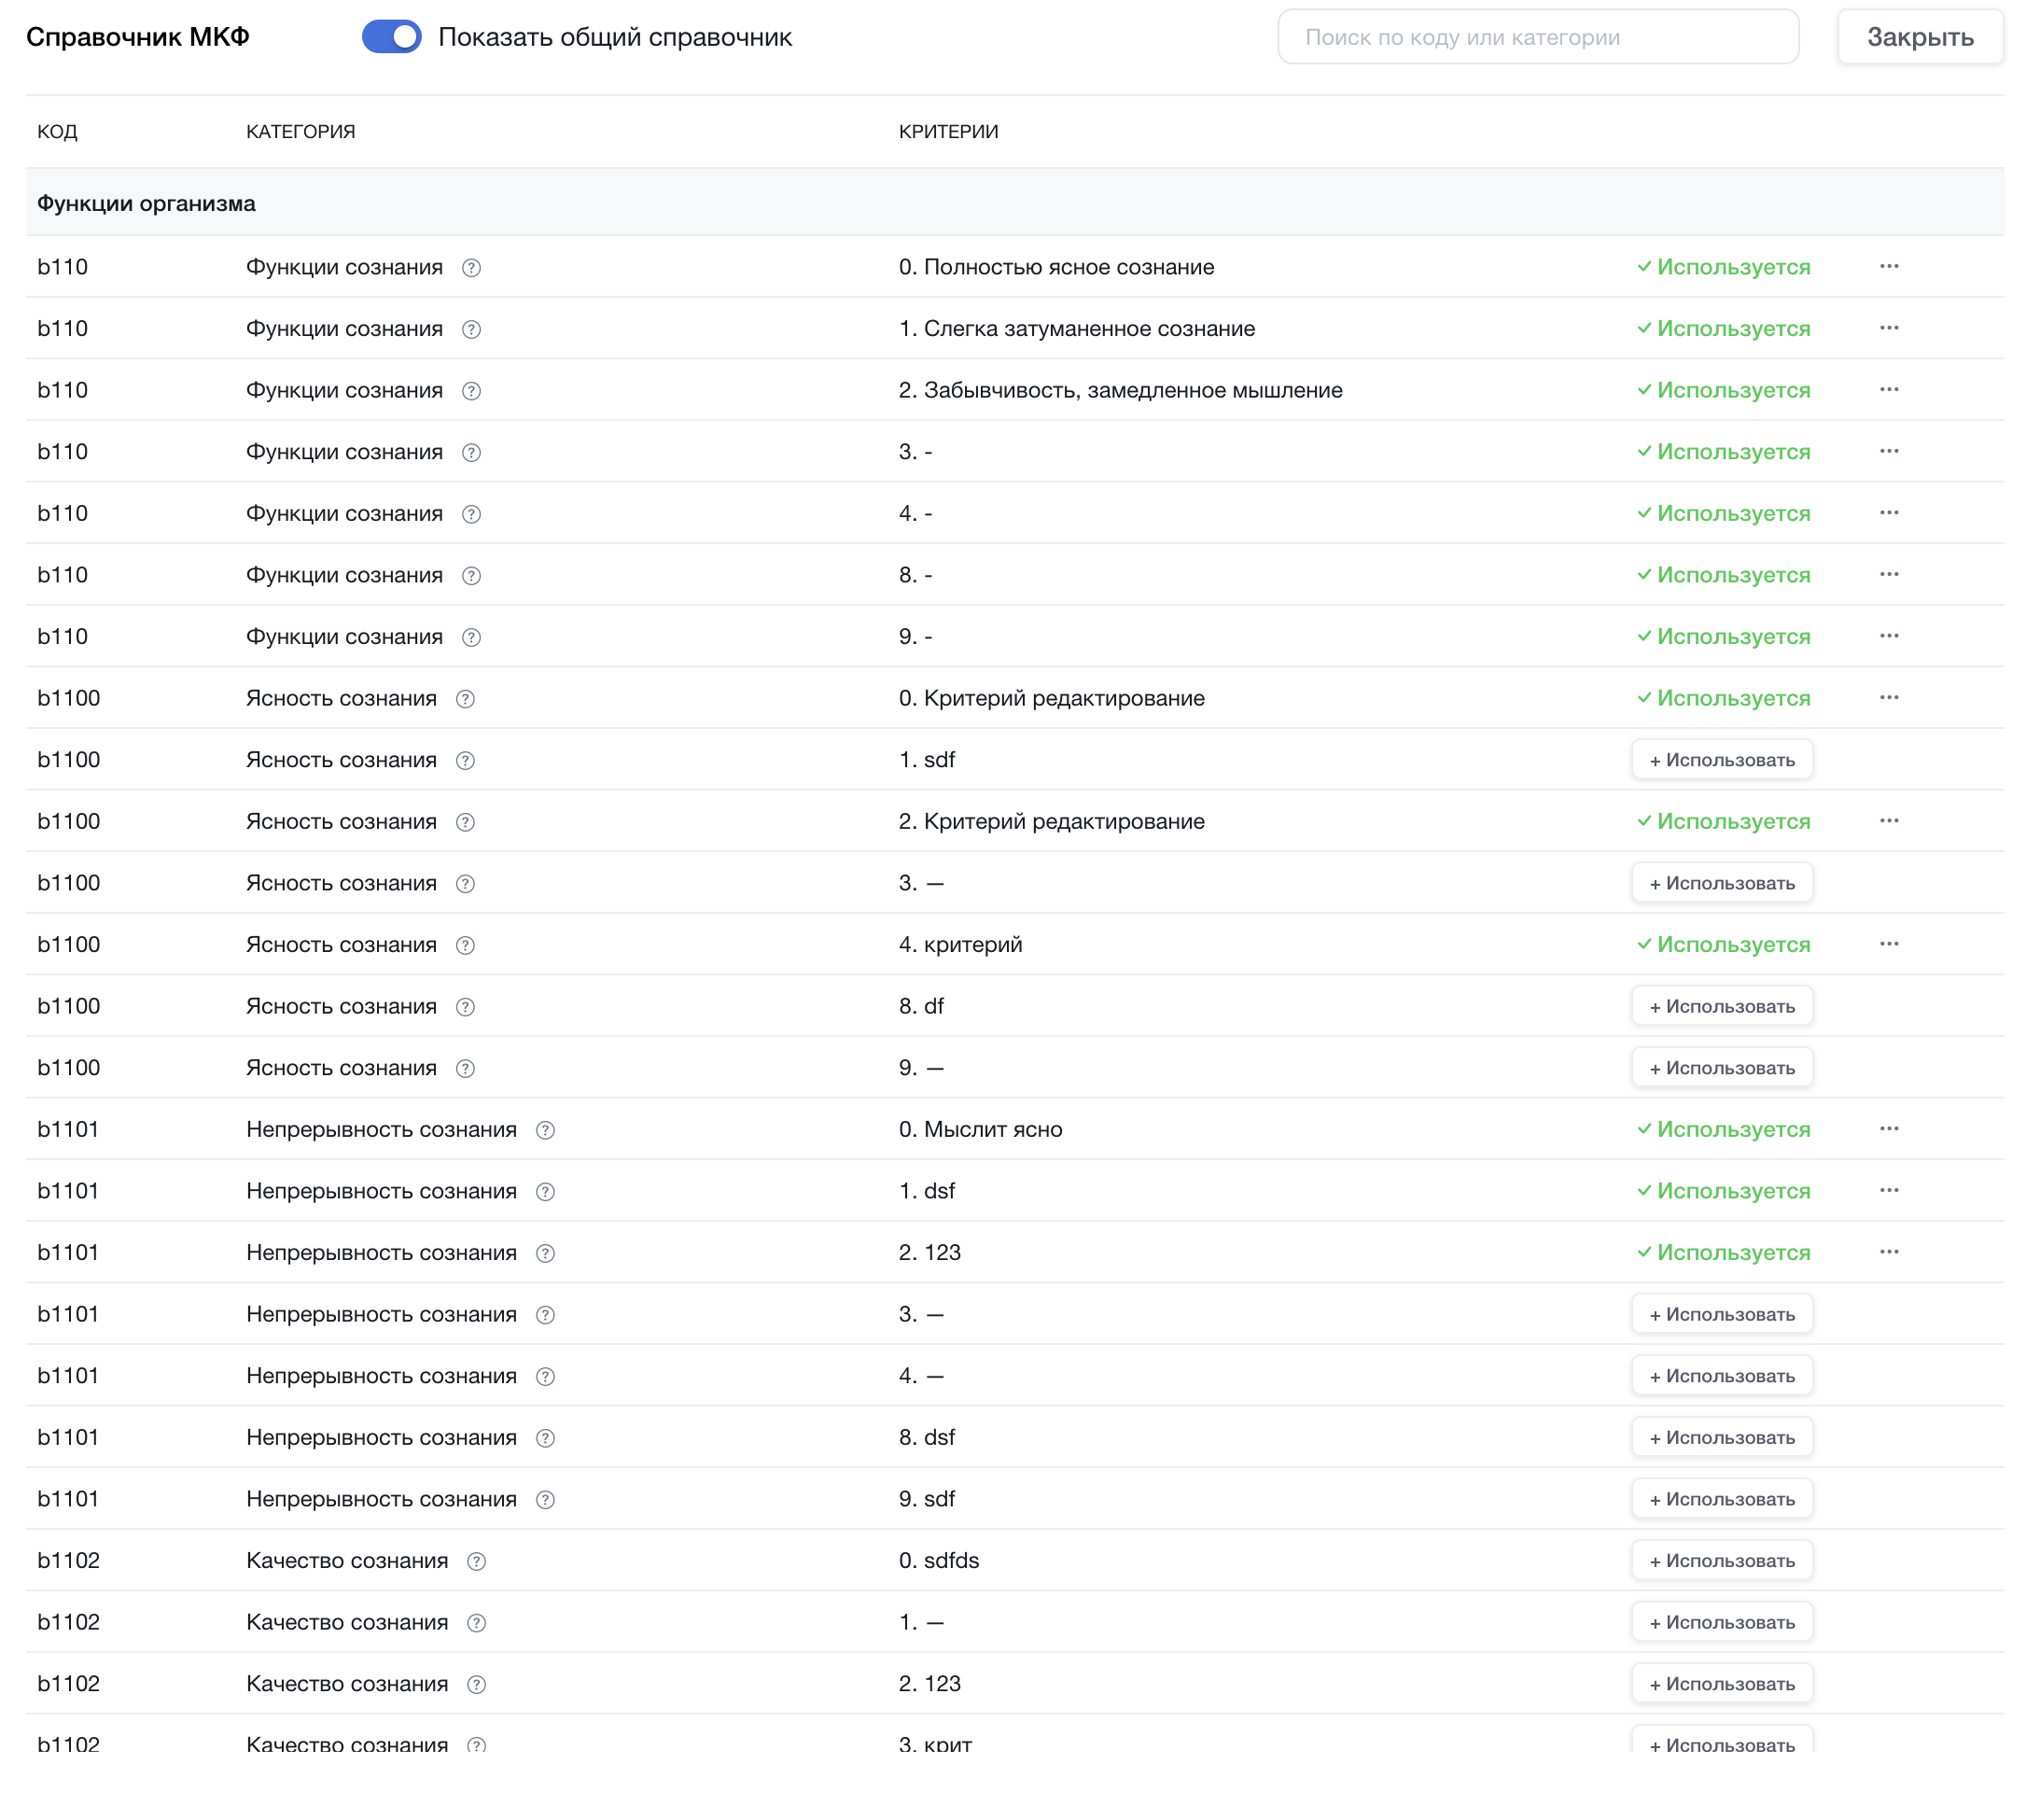Open three-dots menu for b1101 'Мыслит ясно'

[1888, 1129]
